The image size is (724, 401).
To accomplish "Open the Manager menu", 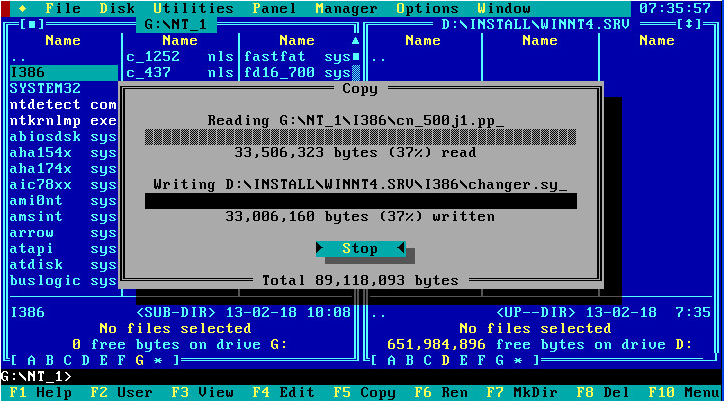I will pos(347,8).
